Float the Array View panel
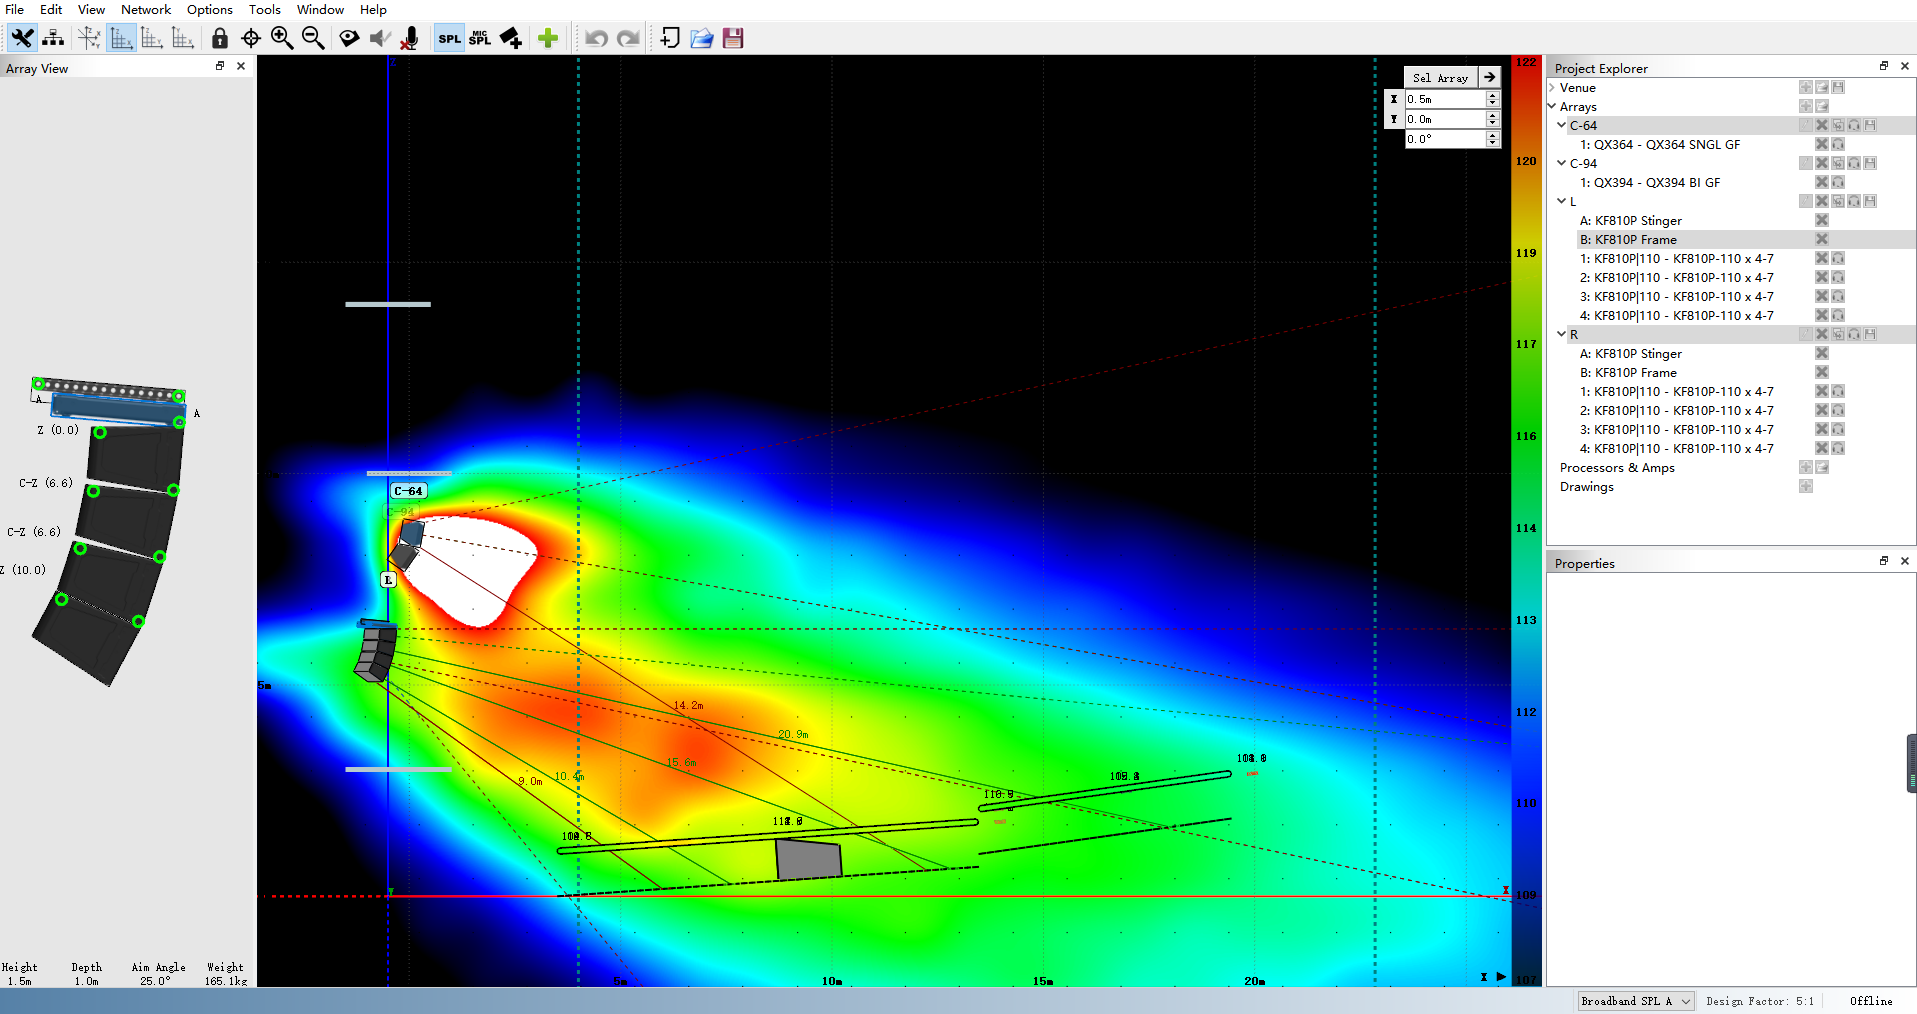The width and height of the screenshot is (1917, 1014). pos(220,66)
